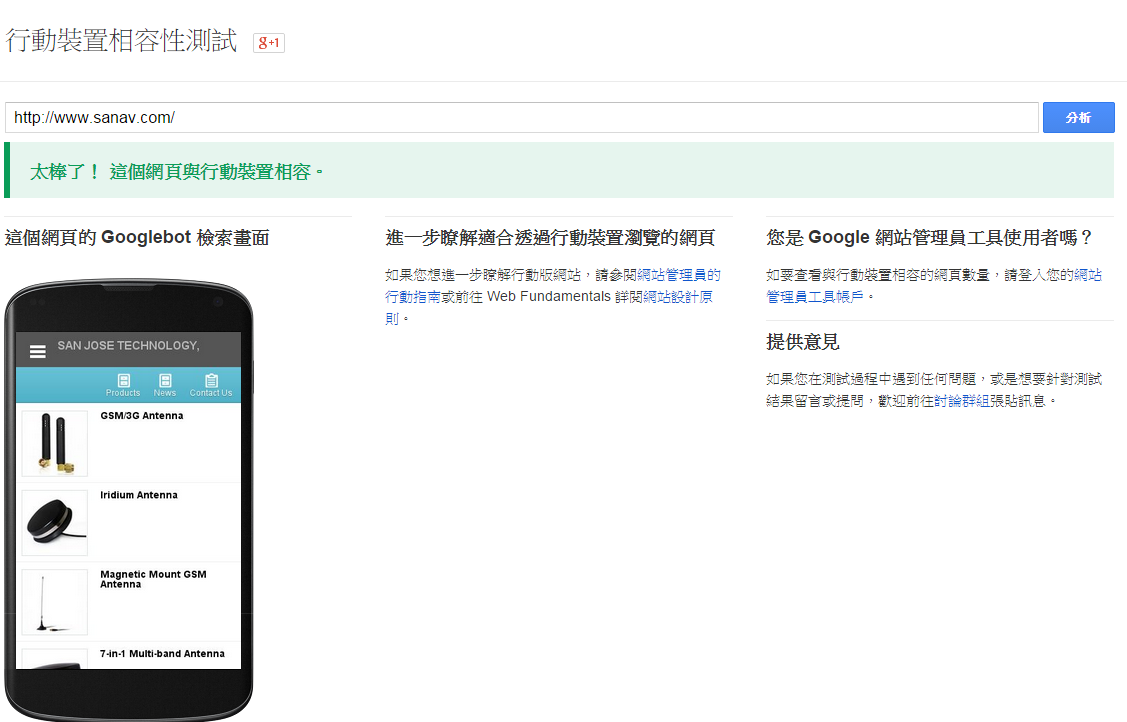Click the Magnetic Mount GSM Antenna title
Image resolution: width=1127 pixels, height=722 pixels.
pyautogui.click(x=153, y=579)
